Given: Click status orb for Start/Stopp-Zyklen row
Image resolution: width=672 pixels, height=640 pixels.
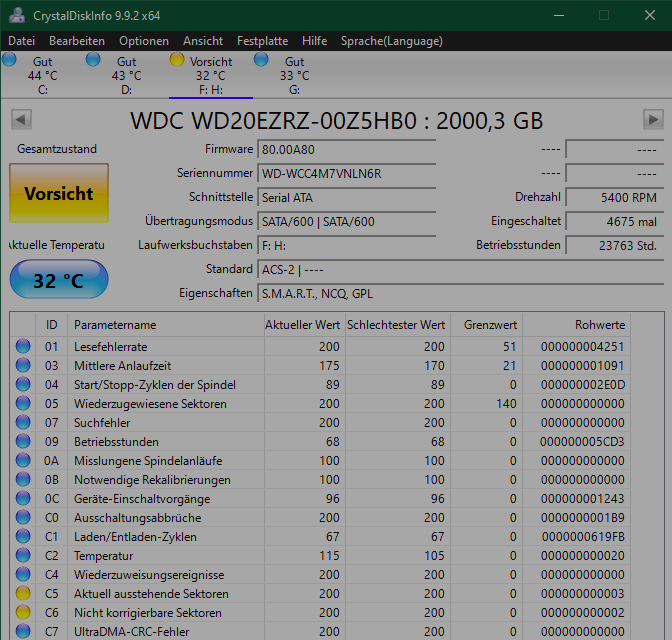Looking at the screenshot, I should 23,385.
